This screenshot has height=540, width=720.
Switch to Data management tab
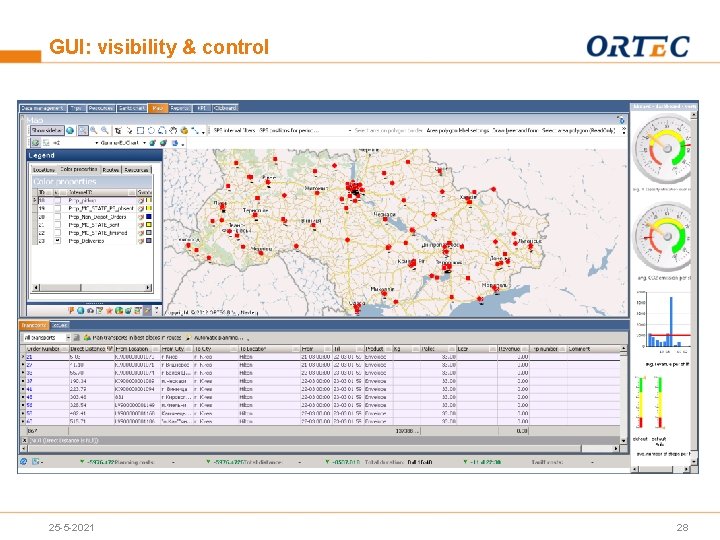43,108
